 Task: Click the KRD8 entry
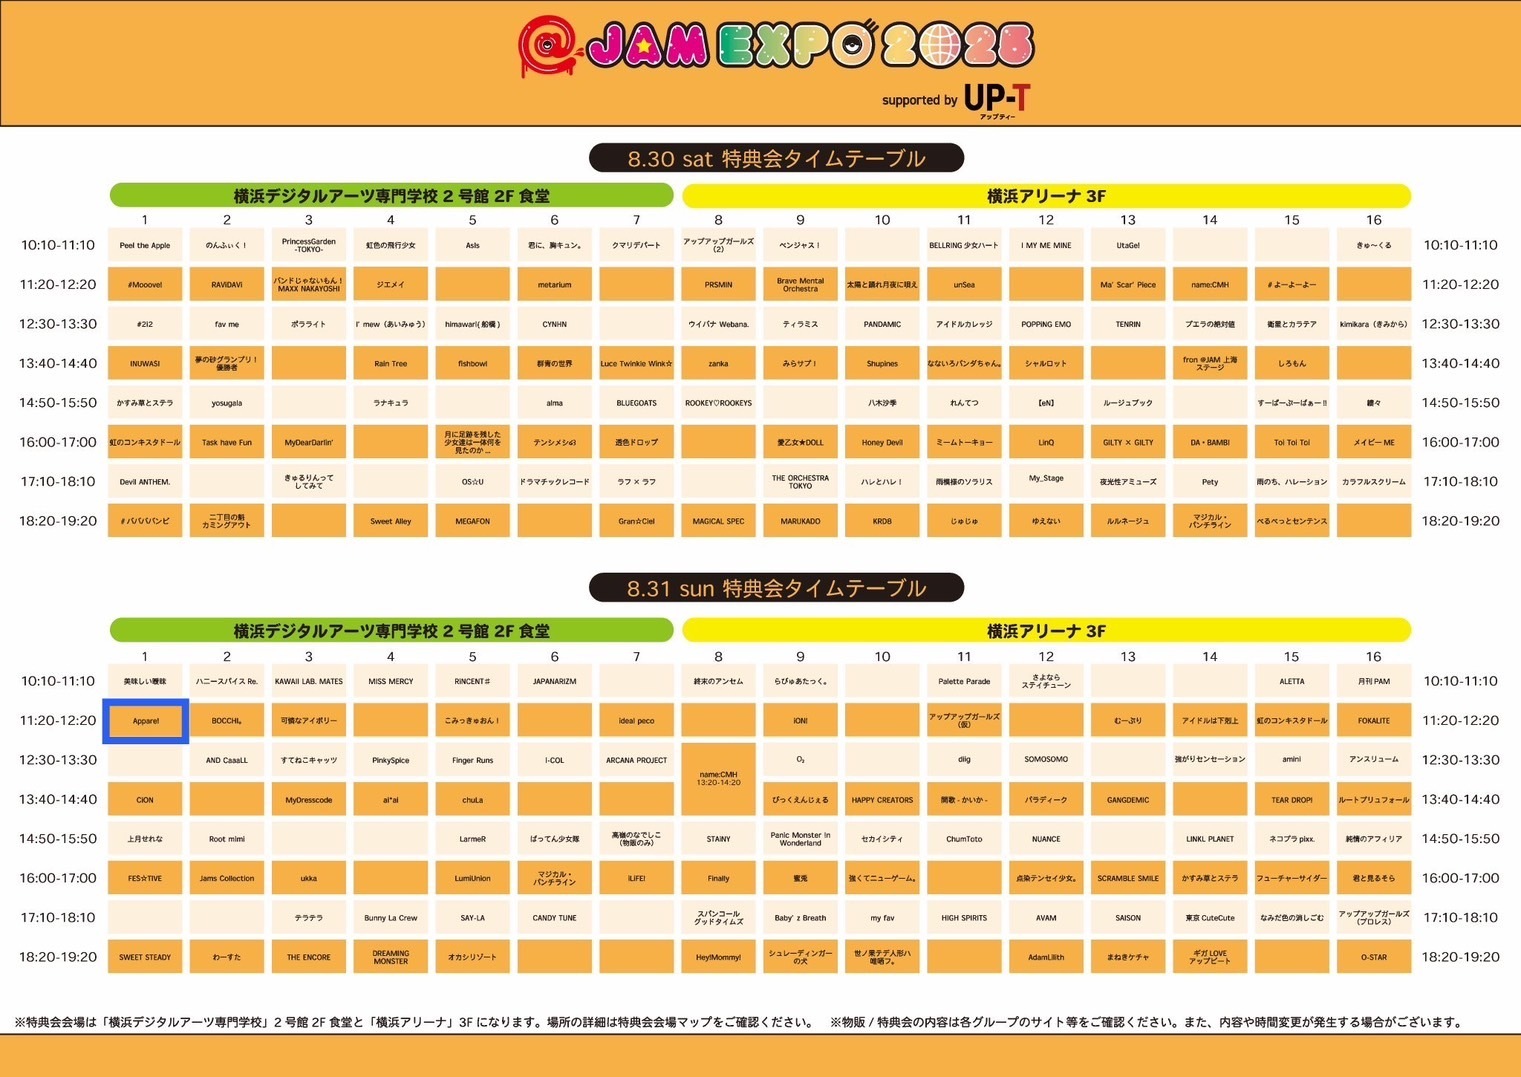(883, 521)
